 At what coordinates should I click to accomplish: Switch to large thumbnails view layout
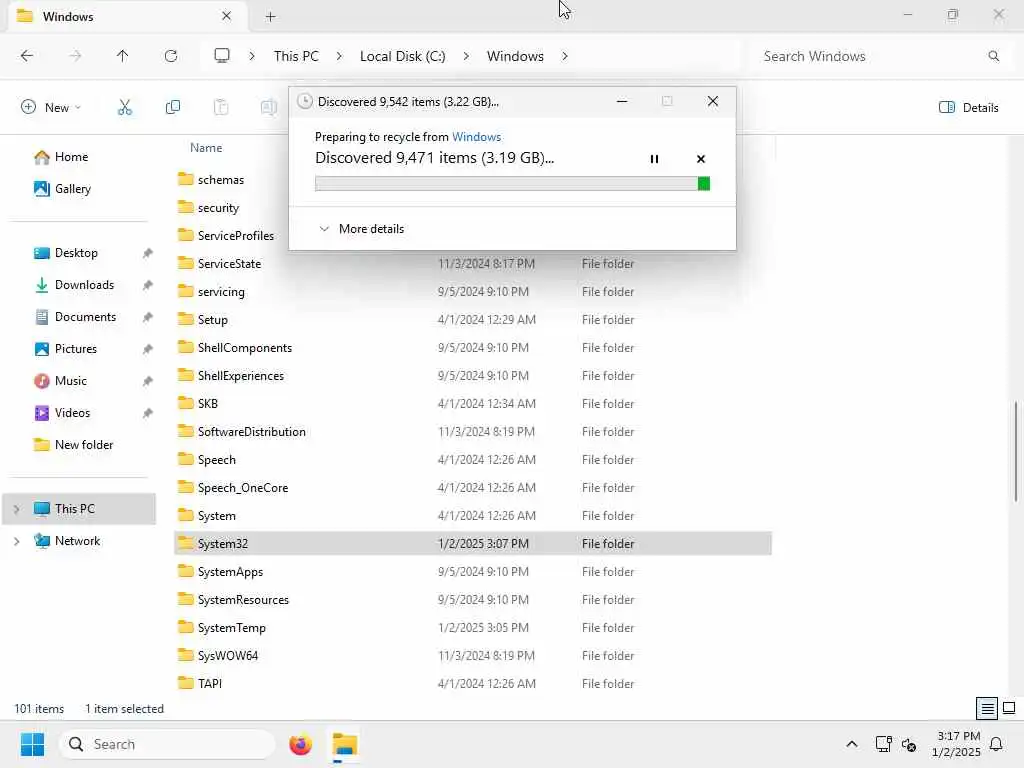coord(1009,708)
